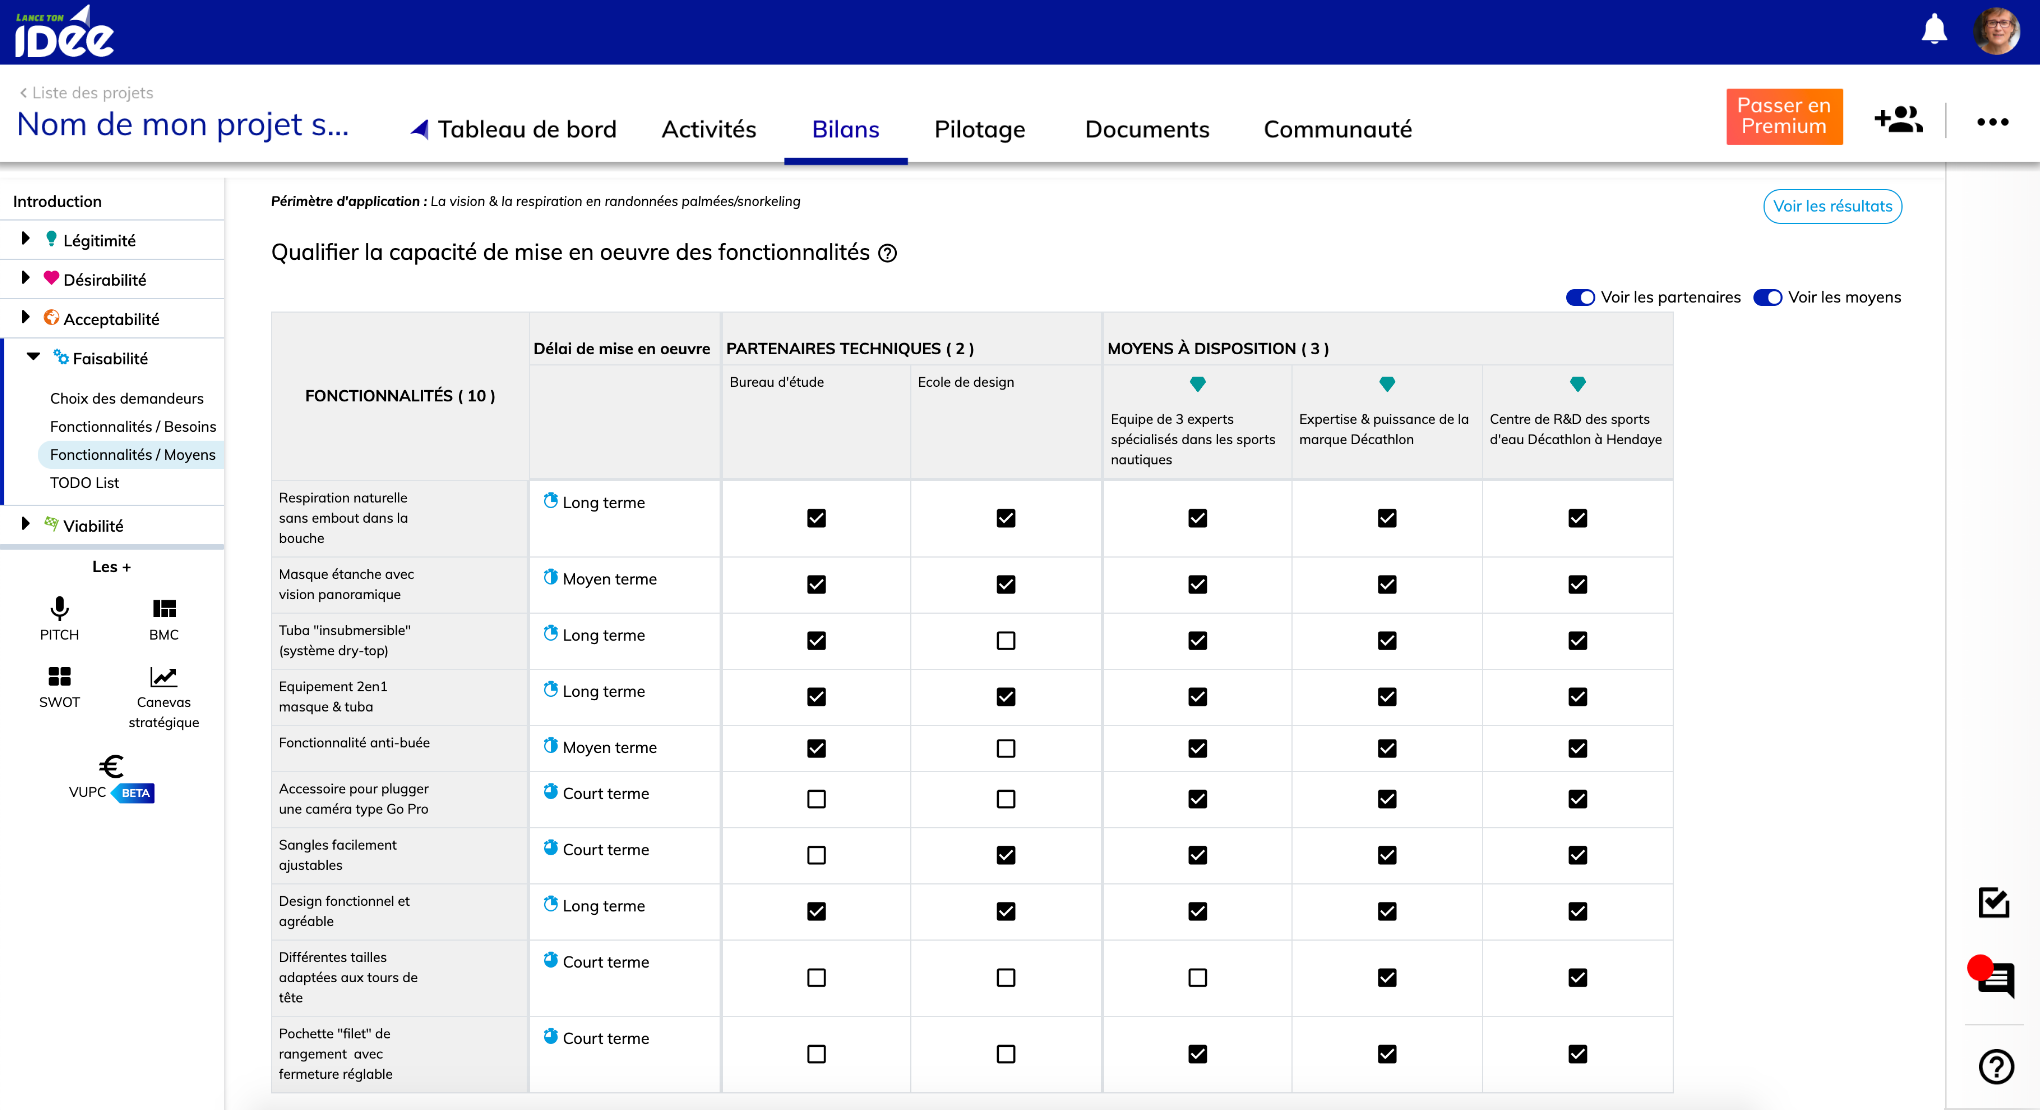Uncheck Bureau d'étude for Respiration naturelle
Image resolution: width=2040 pixels, height=1110 pixels.
(x=816, y=518)
